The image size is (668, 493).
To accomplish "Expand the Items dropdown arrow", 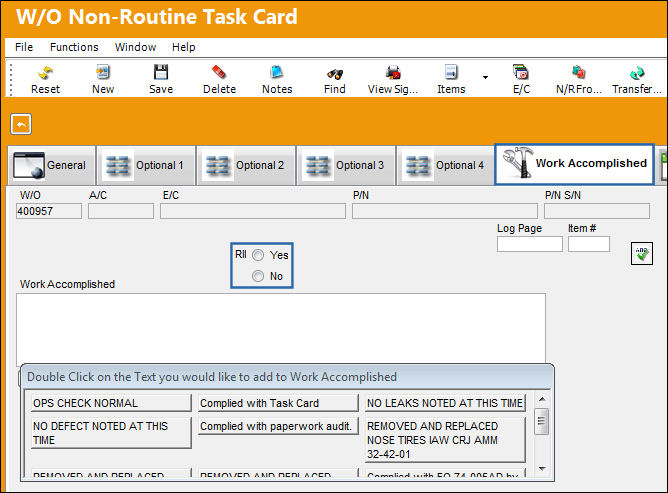I will 485,77.
